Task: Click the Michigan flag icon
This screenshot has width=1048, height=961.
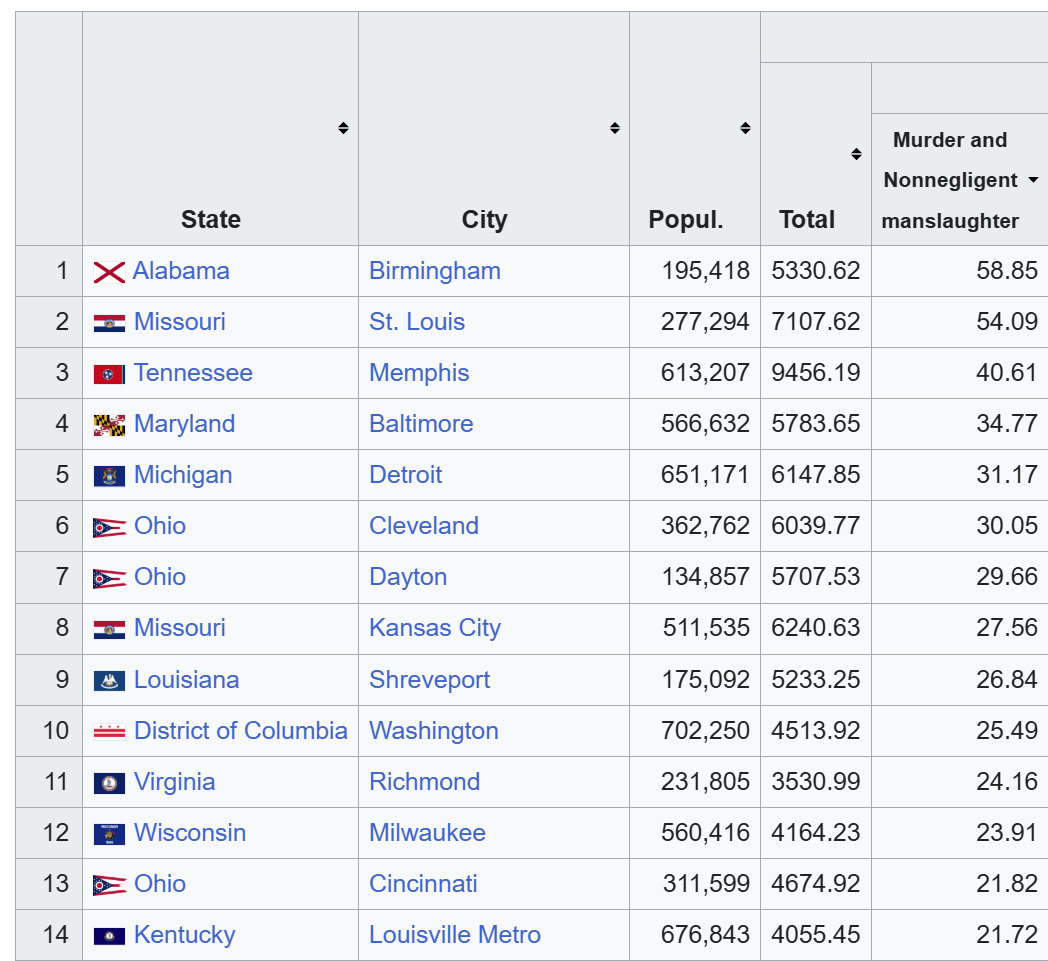Action: click(109, 476)
